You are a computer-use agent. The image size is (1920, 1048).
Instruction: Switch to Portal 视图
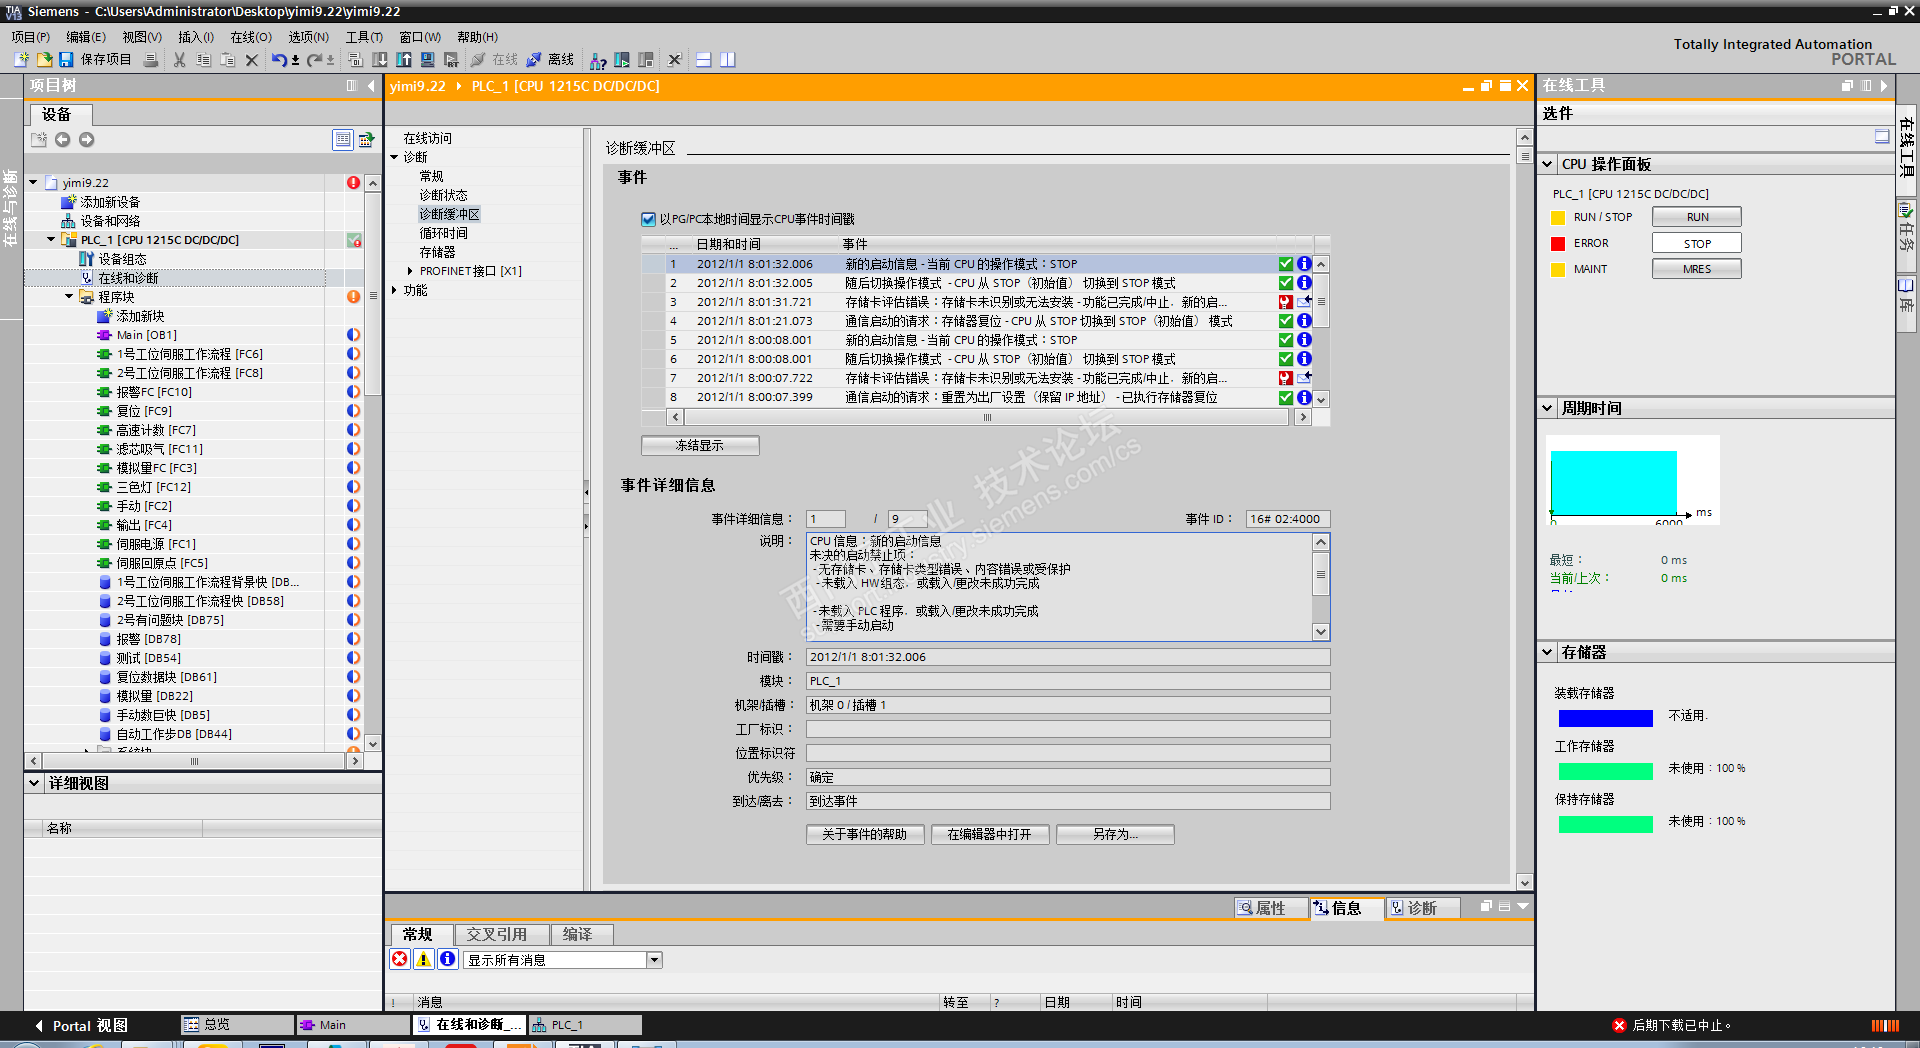[81, 1025]
